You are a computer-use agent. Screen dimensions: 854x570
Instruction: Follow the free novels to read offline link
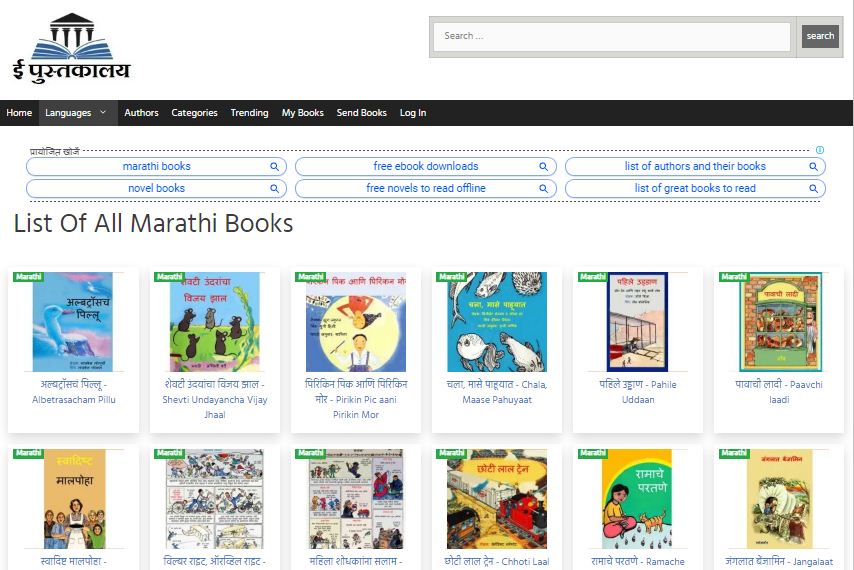[x=426, y=189]
